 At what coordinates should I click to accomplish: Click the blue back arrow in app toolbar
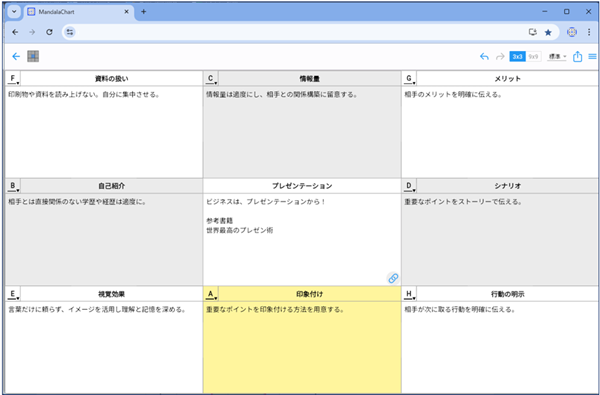(x=16, y=57)
